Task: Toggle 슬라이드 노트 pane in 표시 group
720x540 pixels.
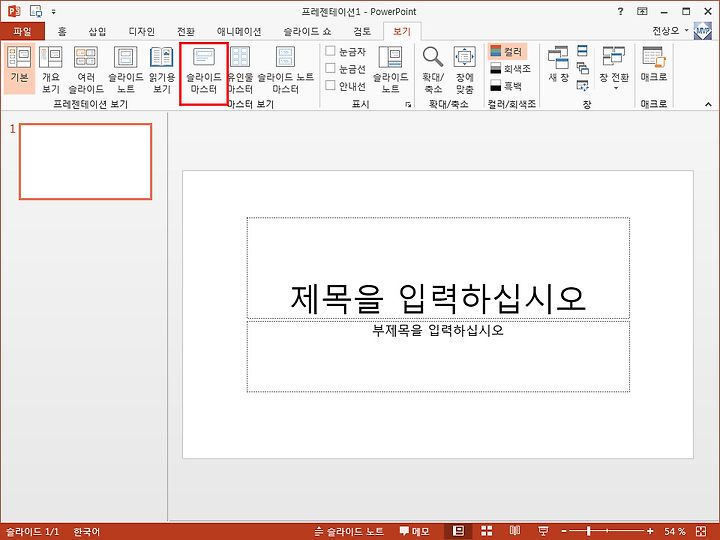Action: 390,69
